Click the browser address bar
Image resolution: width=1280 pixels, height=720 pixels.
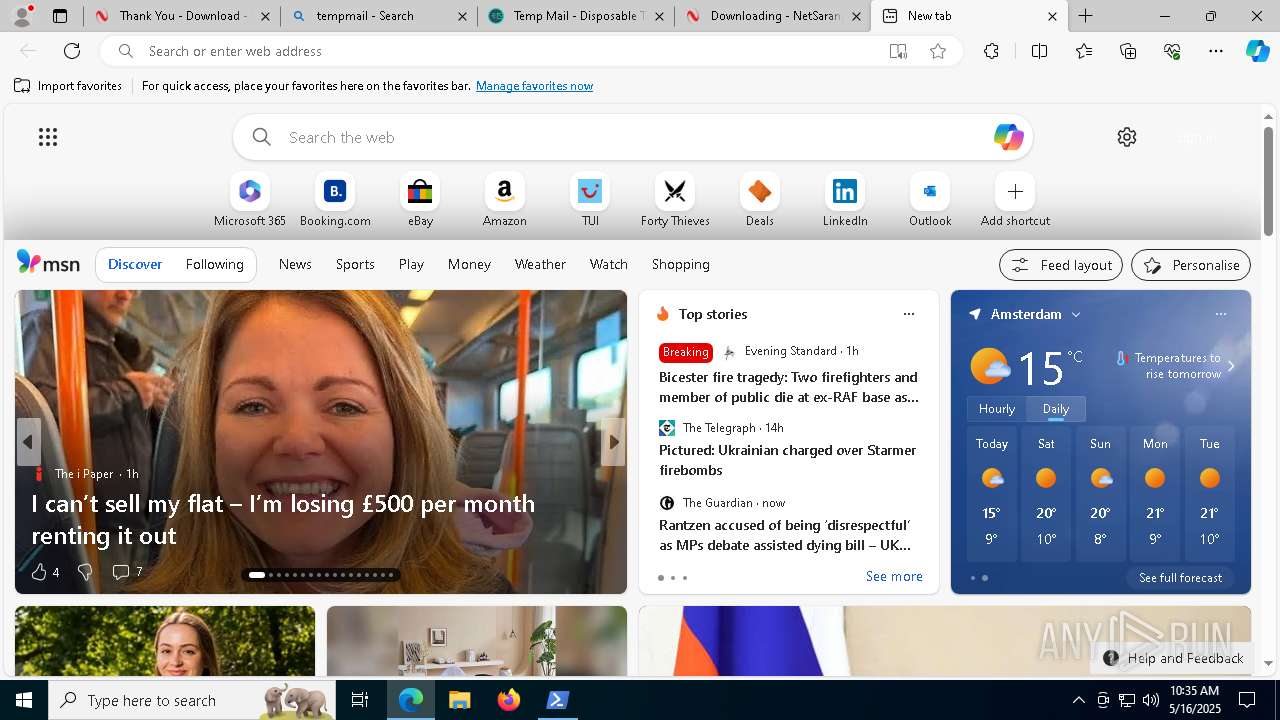510,51
